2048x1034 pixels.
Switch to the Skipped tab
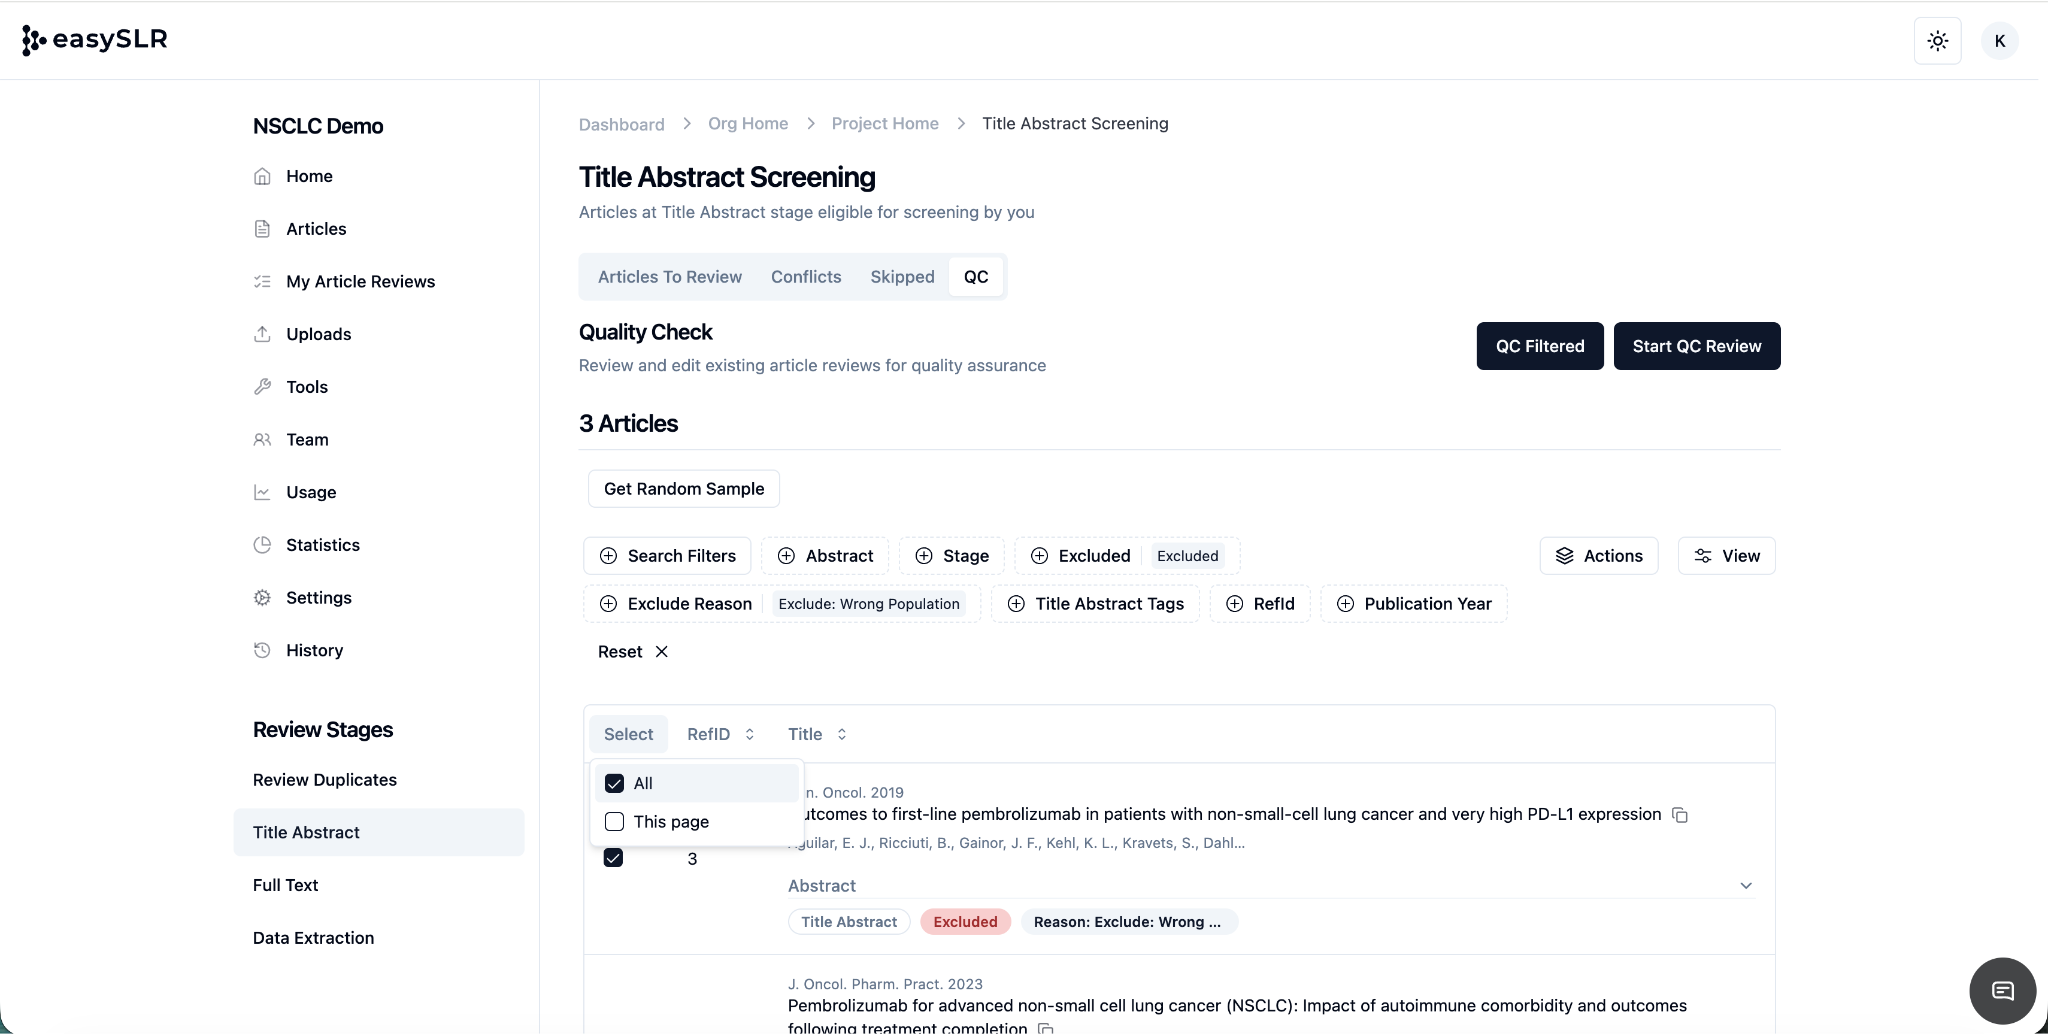click(902, 277)
